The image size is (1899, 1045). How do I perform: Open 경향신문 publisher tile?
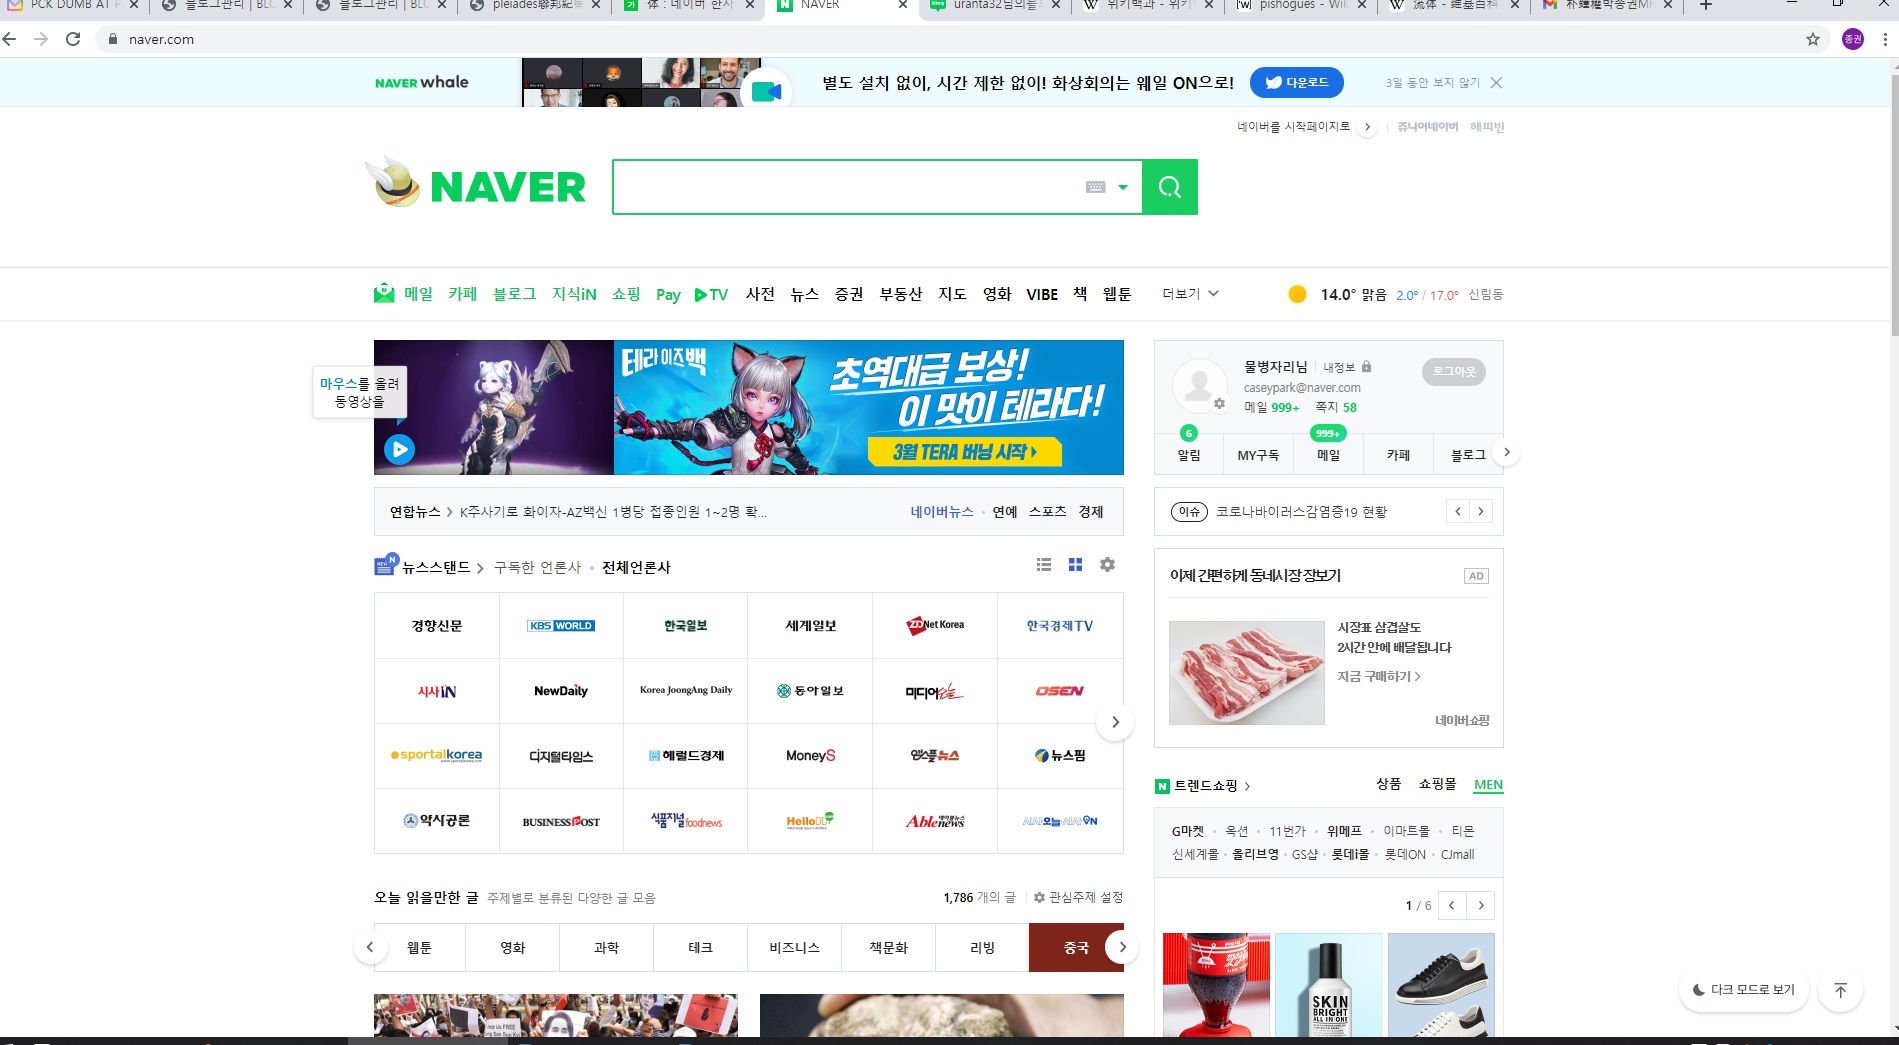pyautogui.click(x=437, y=626)
